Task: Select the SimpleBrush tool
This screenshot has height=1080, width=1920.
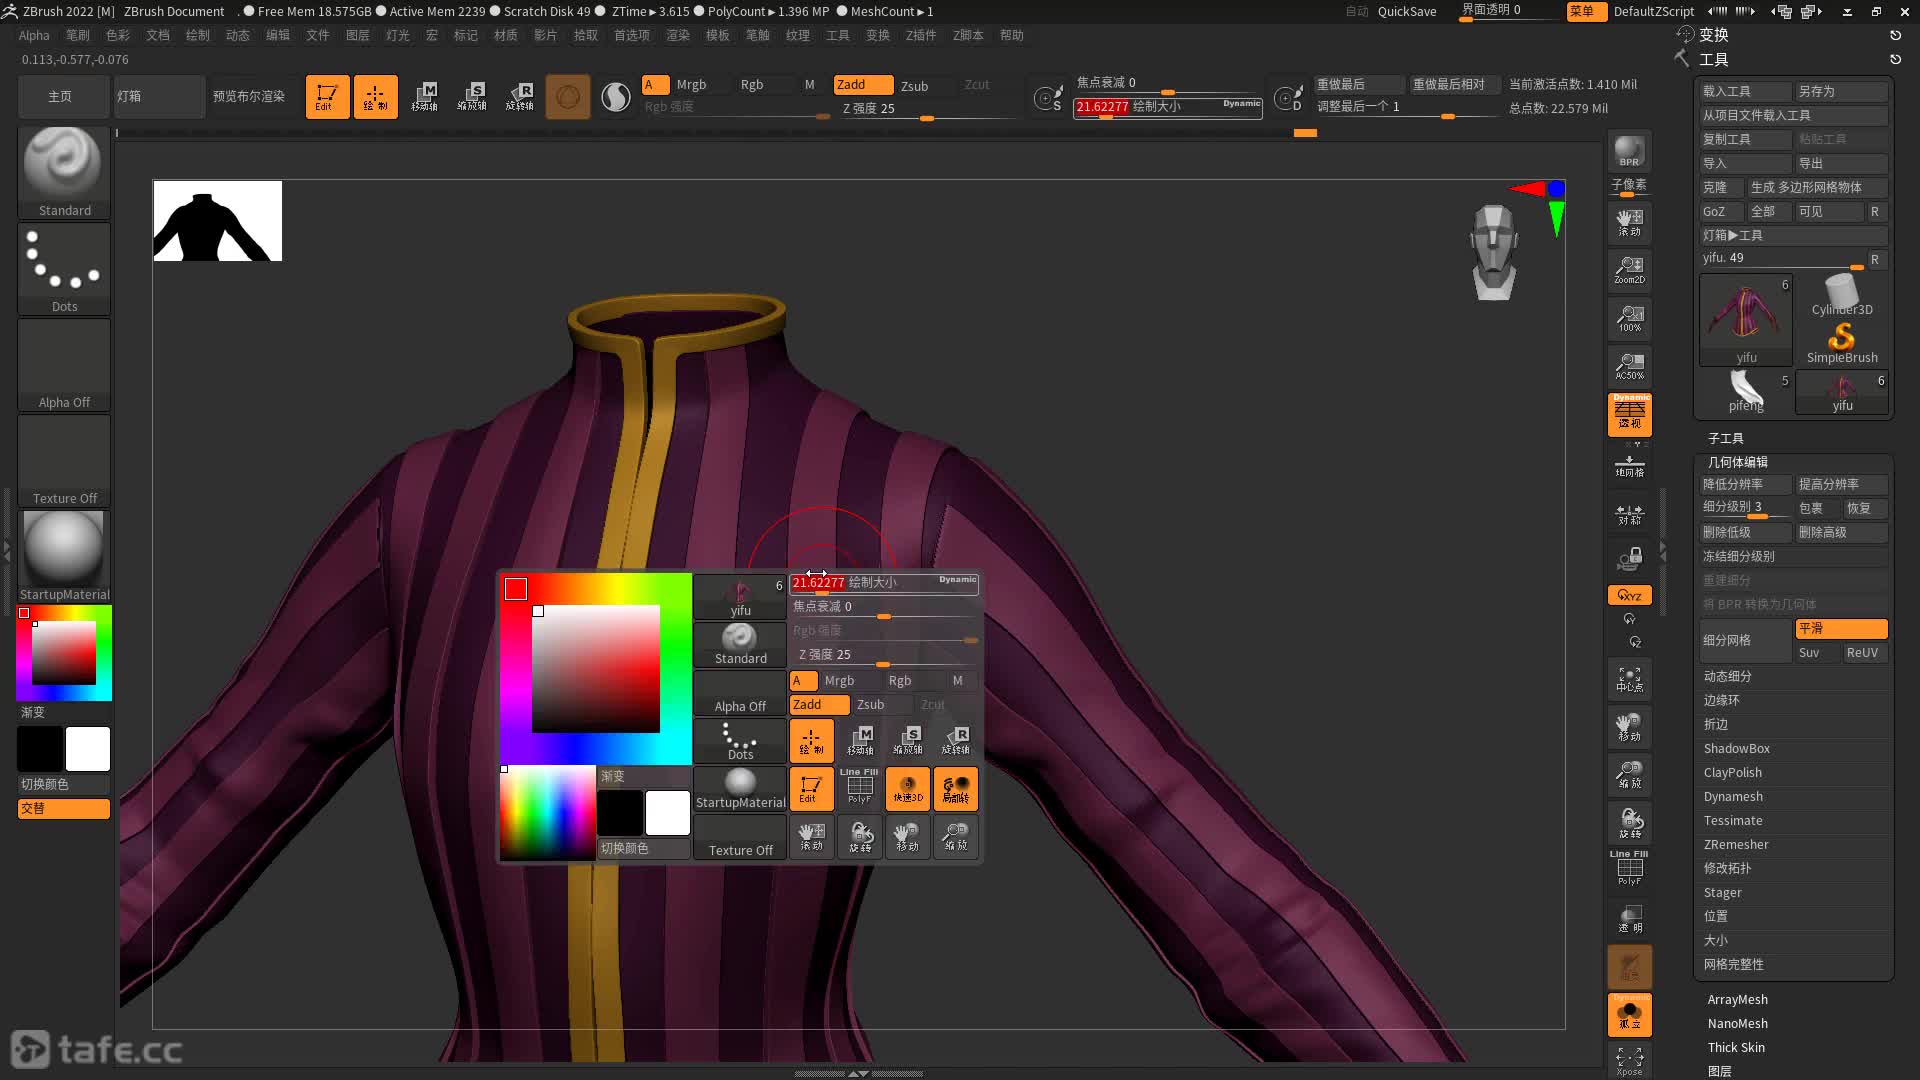Action: (x=1842, y=344)
